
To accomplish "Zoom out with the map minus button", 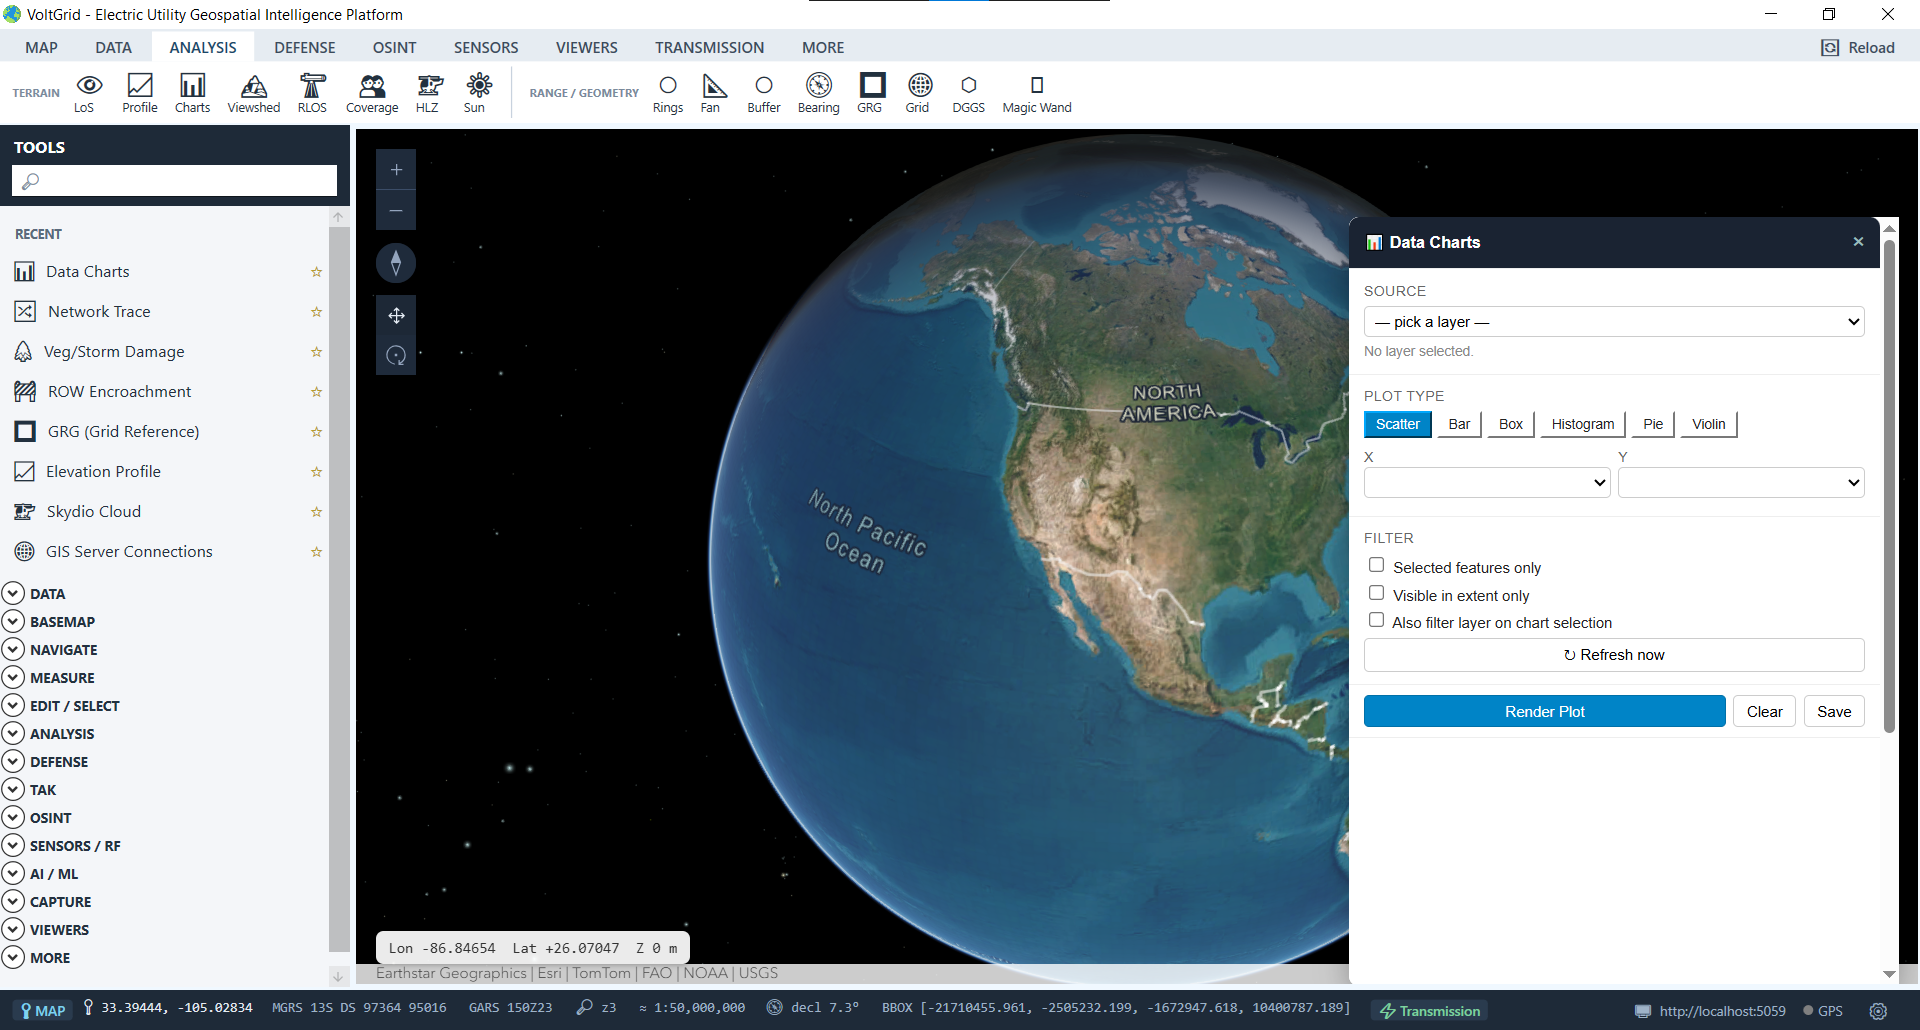I will (x=396, y=211).
